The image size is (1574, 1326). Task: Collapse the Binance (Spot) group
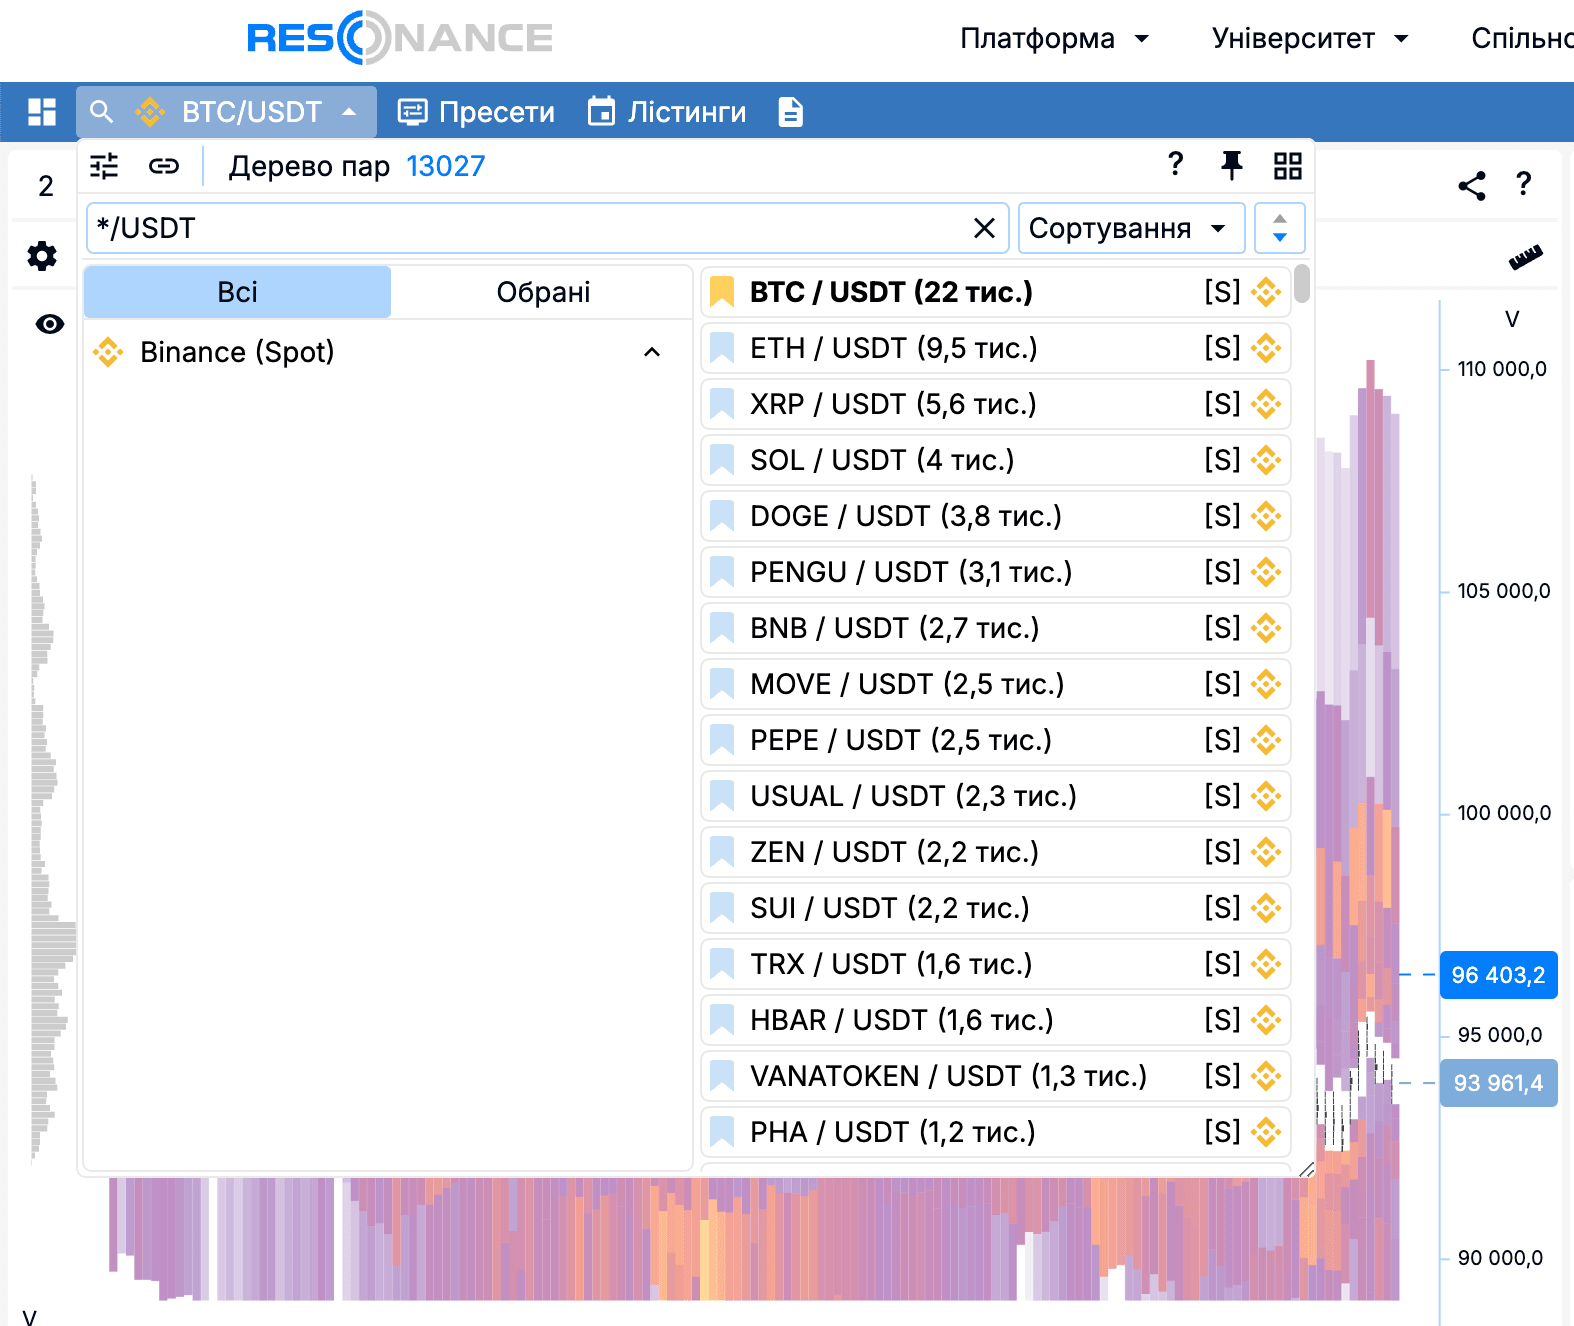click(652, 352)
